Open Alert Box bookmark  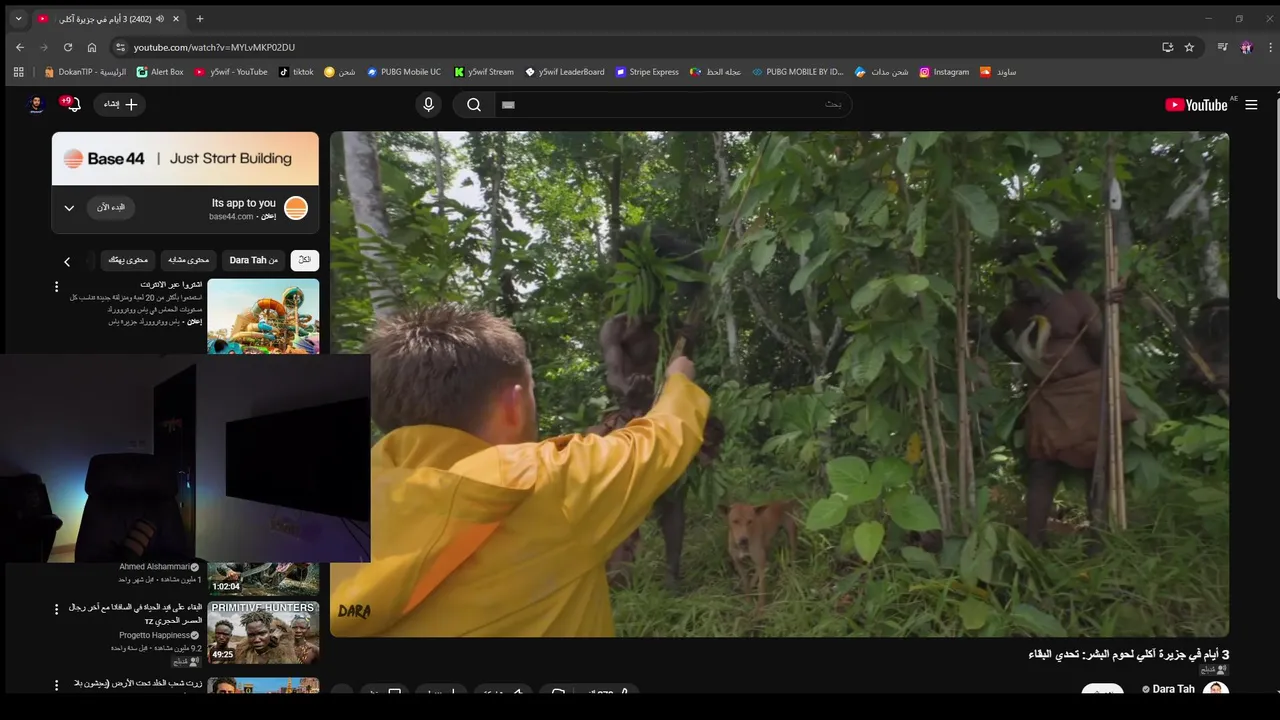[160, 72]
